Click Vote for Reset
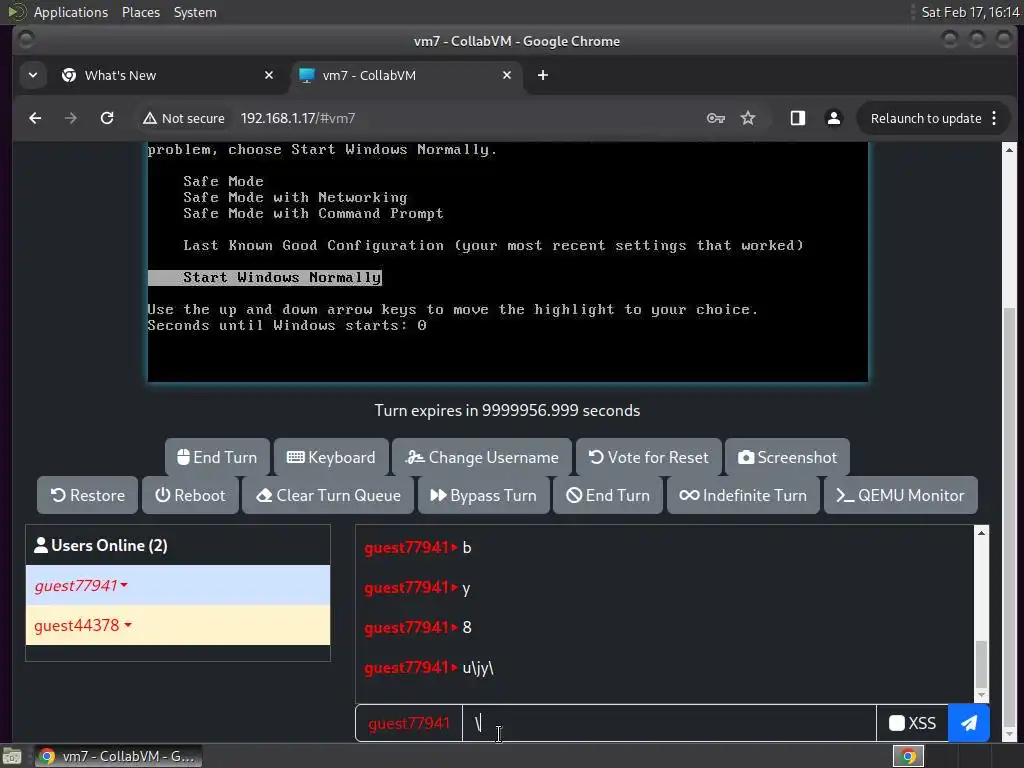The image size is (1024, 768). tap(648, 457)
